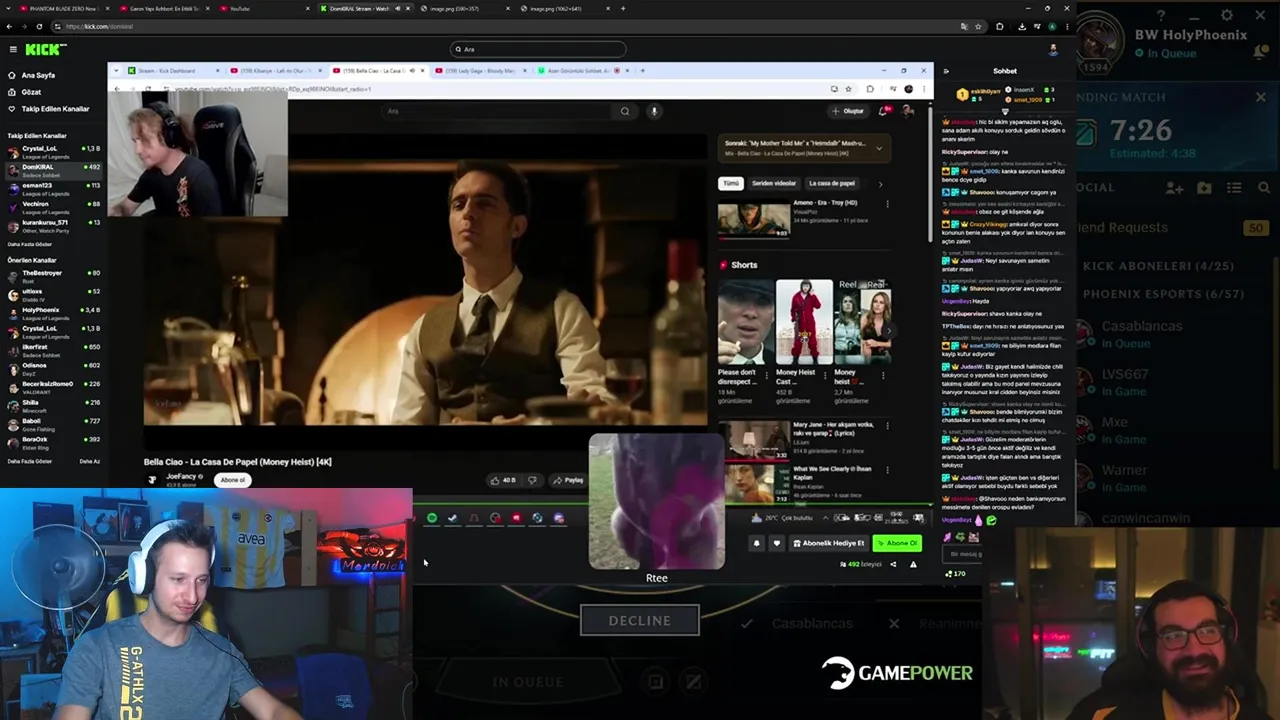1280x720 pixels.
Task: Open Crystal_LoL channel in followed list
Action: (52, 150)
